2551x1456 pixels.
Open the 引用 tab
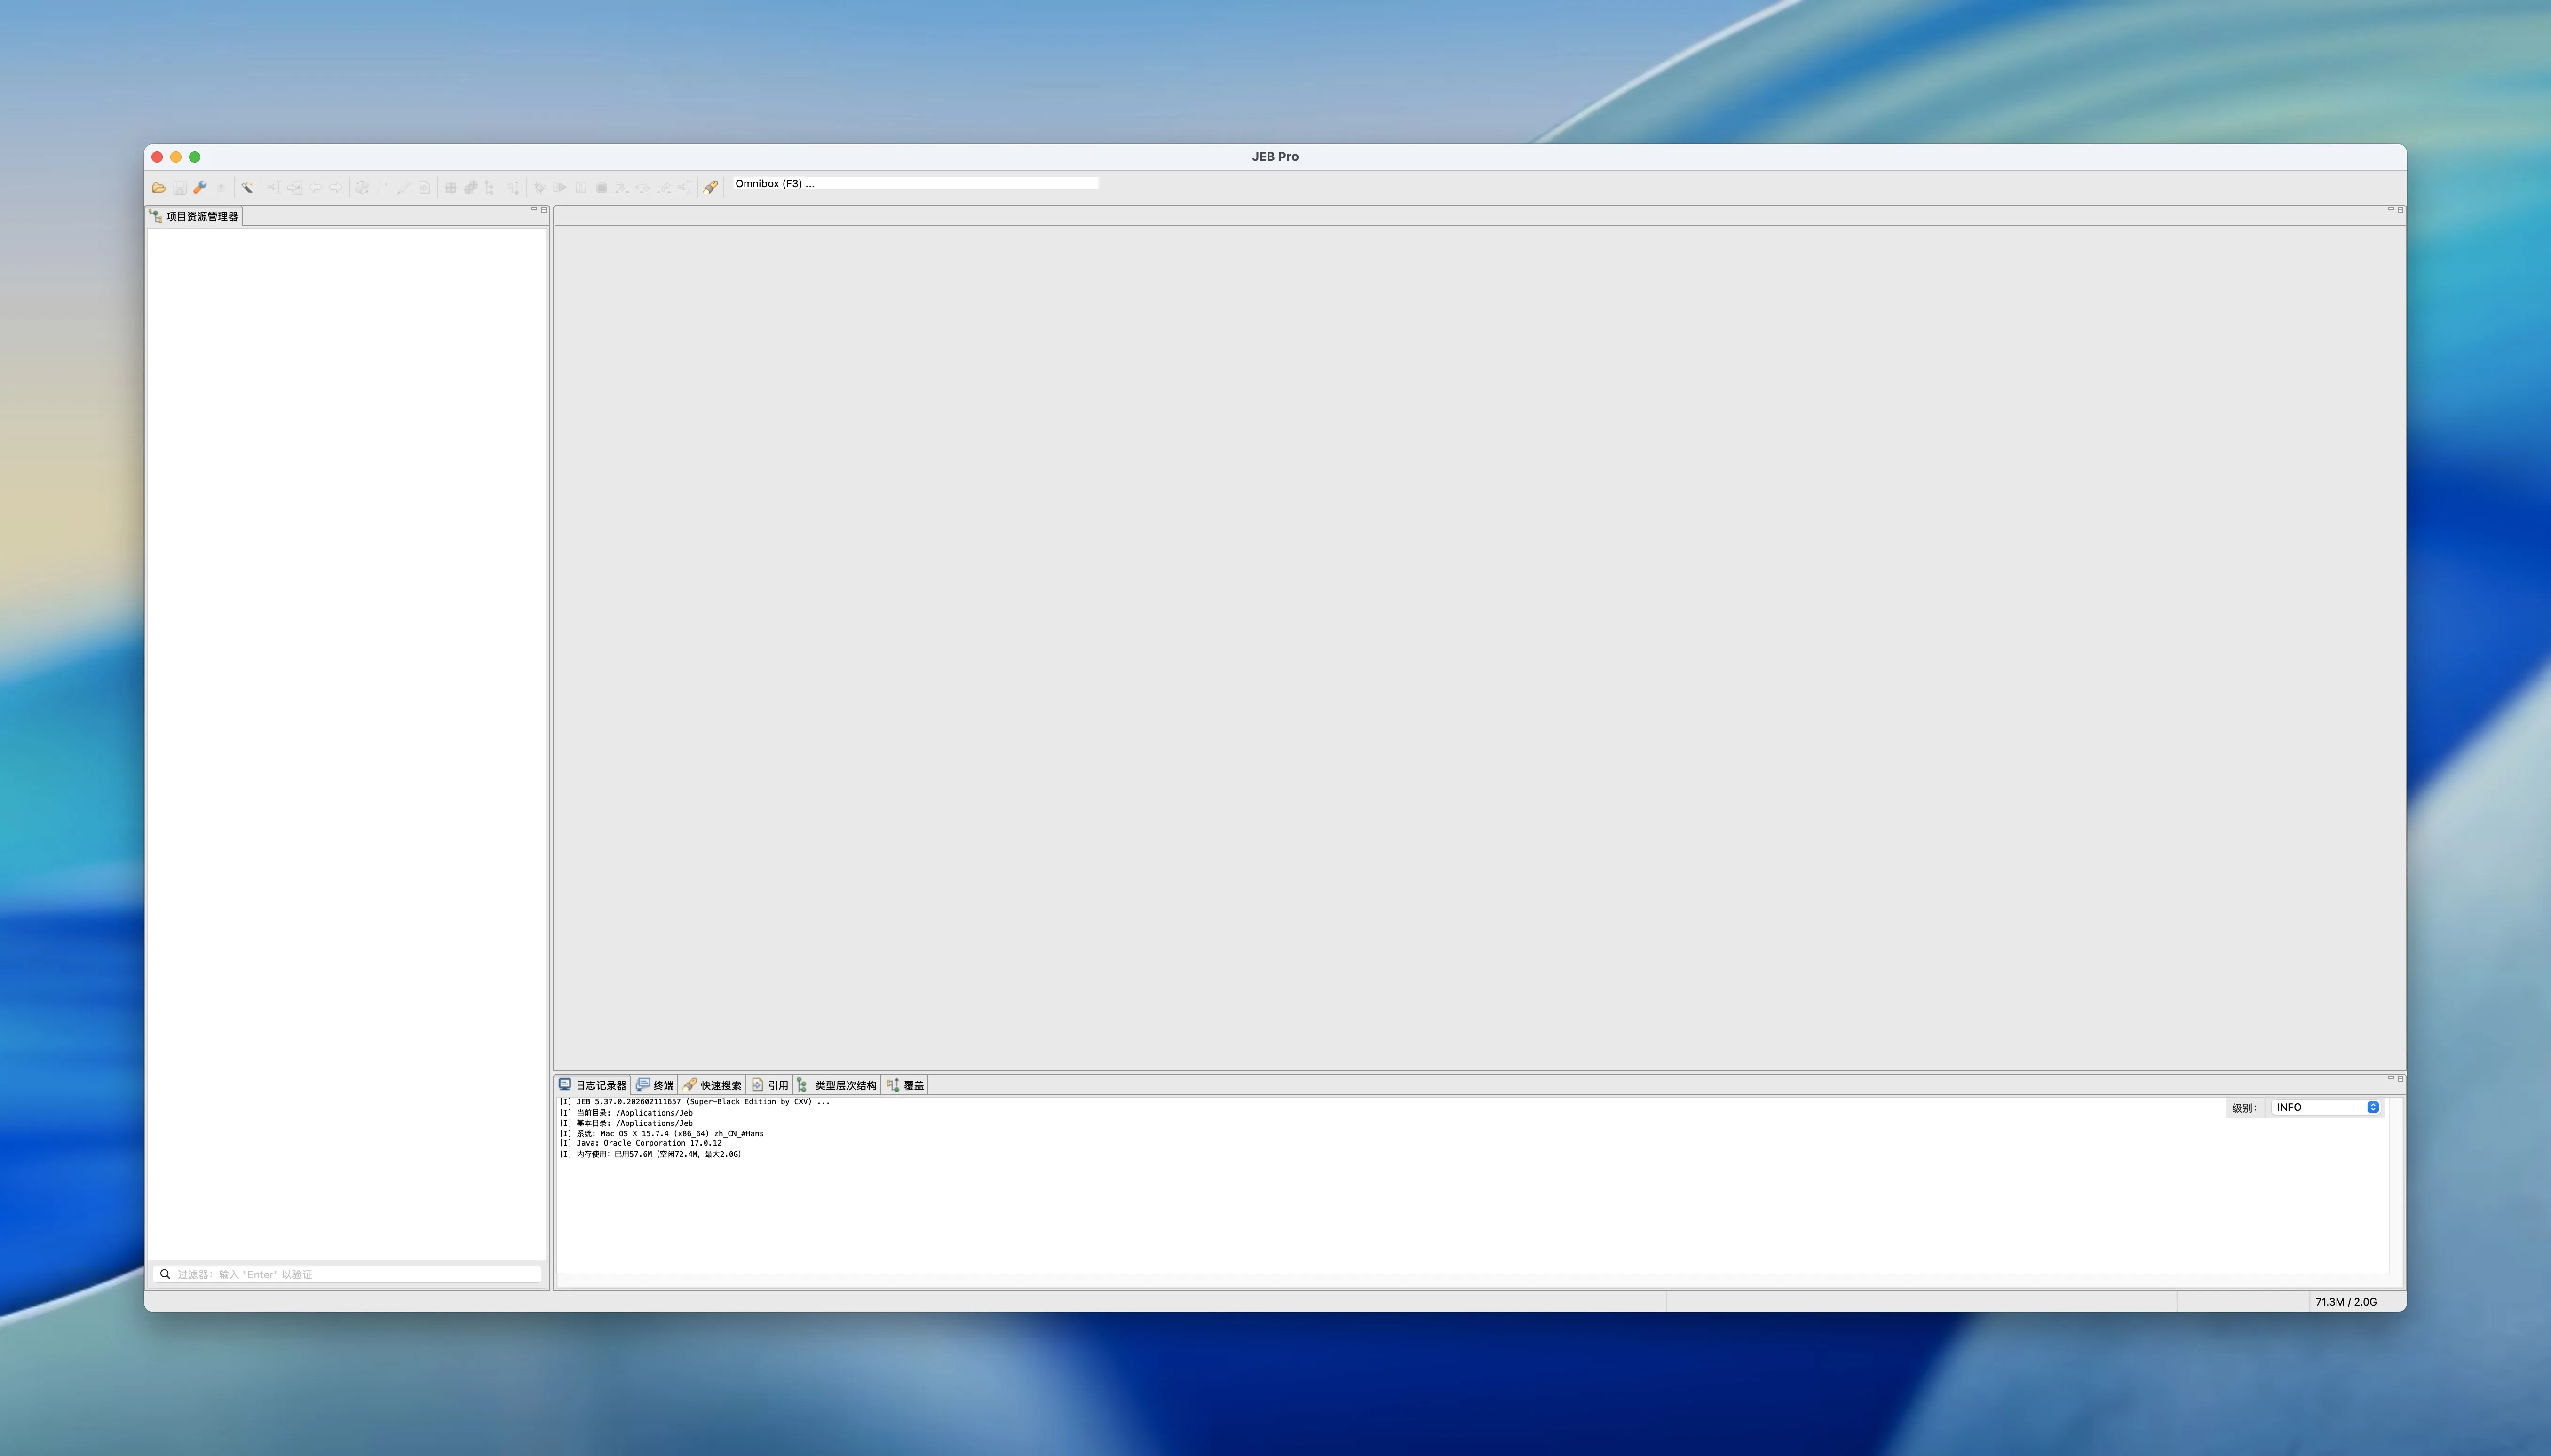tap(770, 1085)
